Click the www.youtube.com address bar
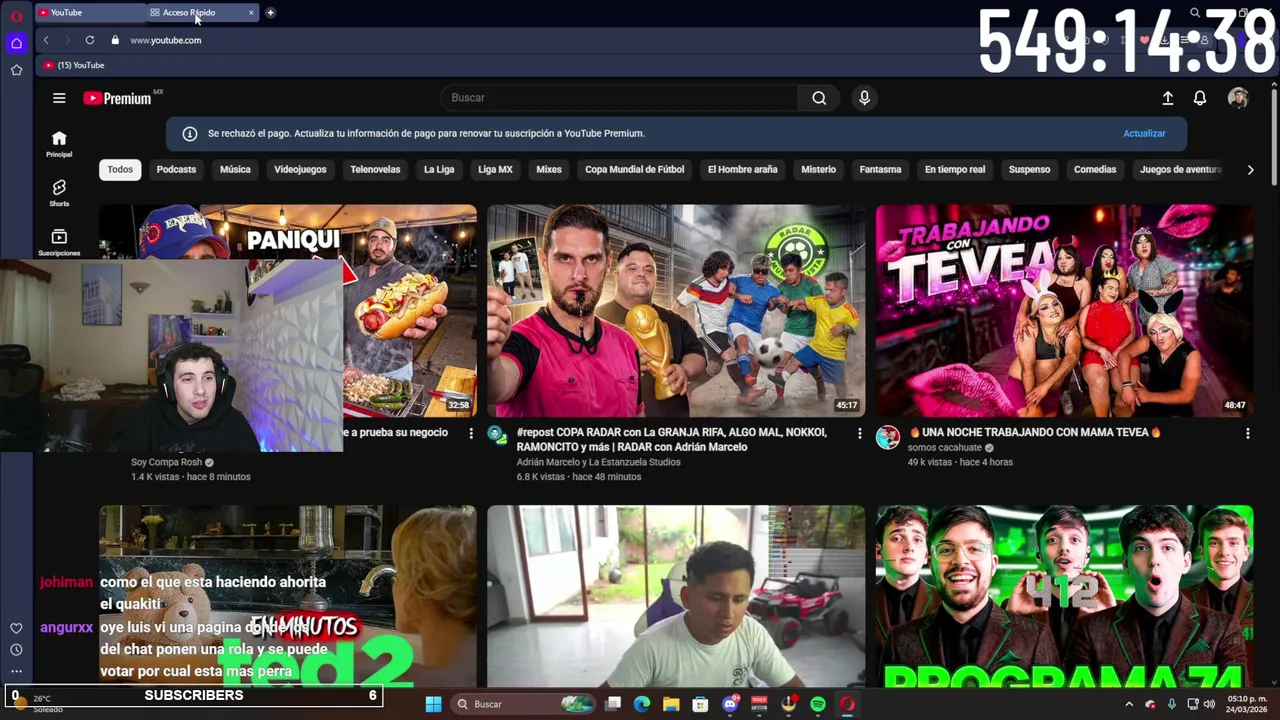Viewport: 1280px width, 720px height. tap(166, 40)
